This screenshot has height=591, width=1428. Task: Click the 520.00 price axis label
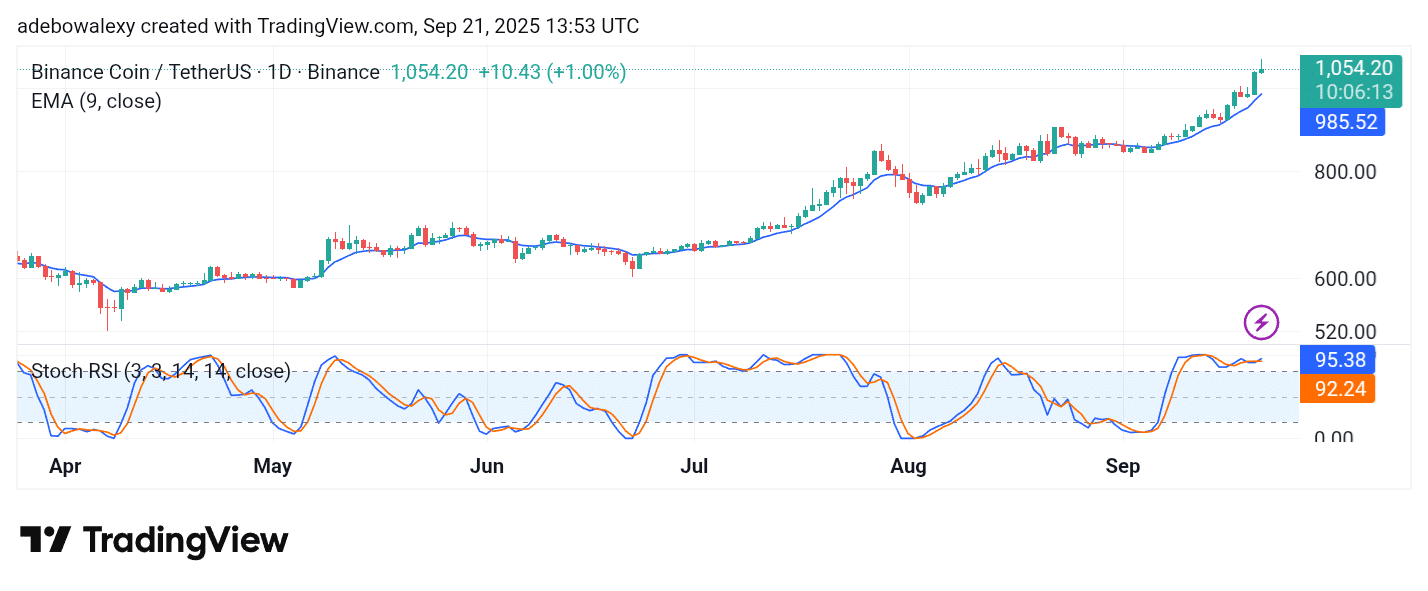pos(1344,331)
